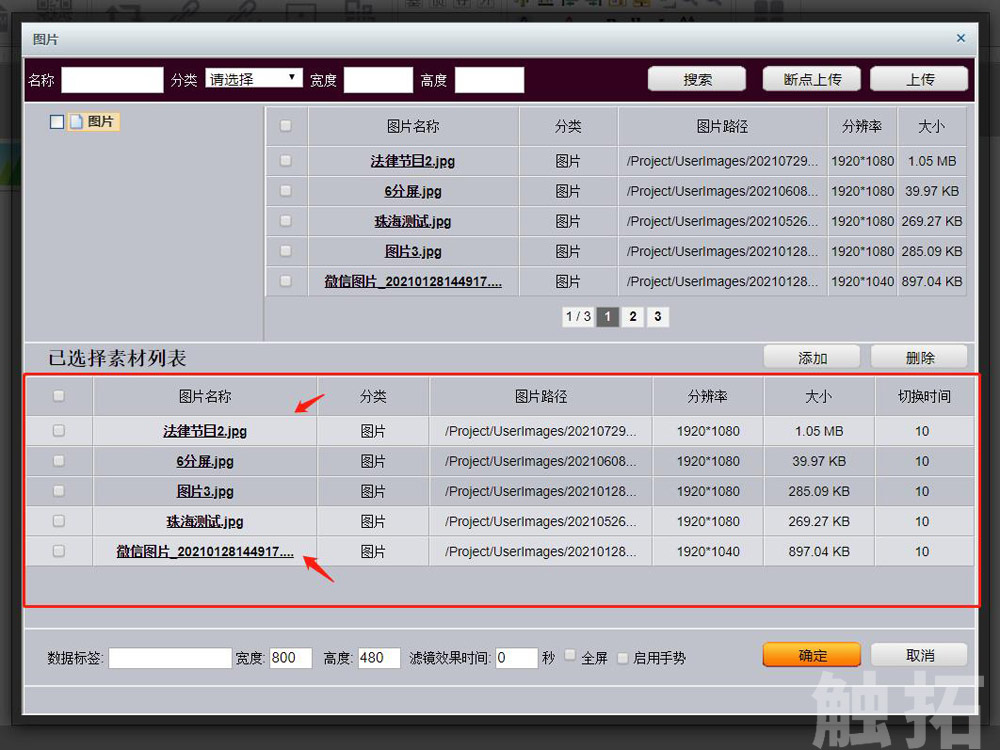Check upper table row 珠海测试.jpg
Viewport: 1000px width, 750px height.
tap(286, 221)
